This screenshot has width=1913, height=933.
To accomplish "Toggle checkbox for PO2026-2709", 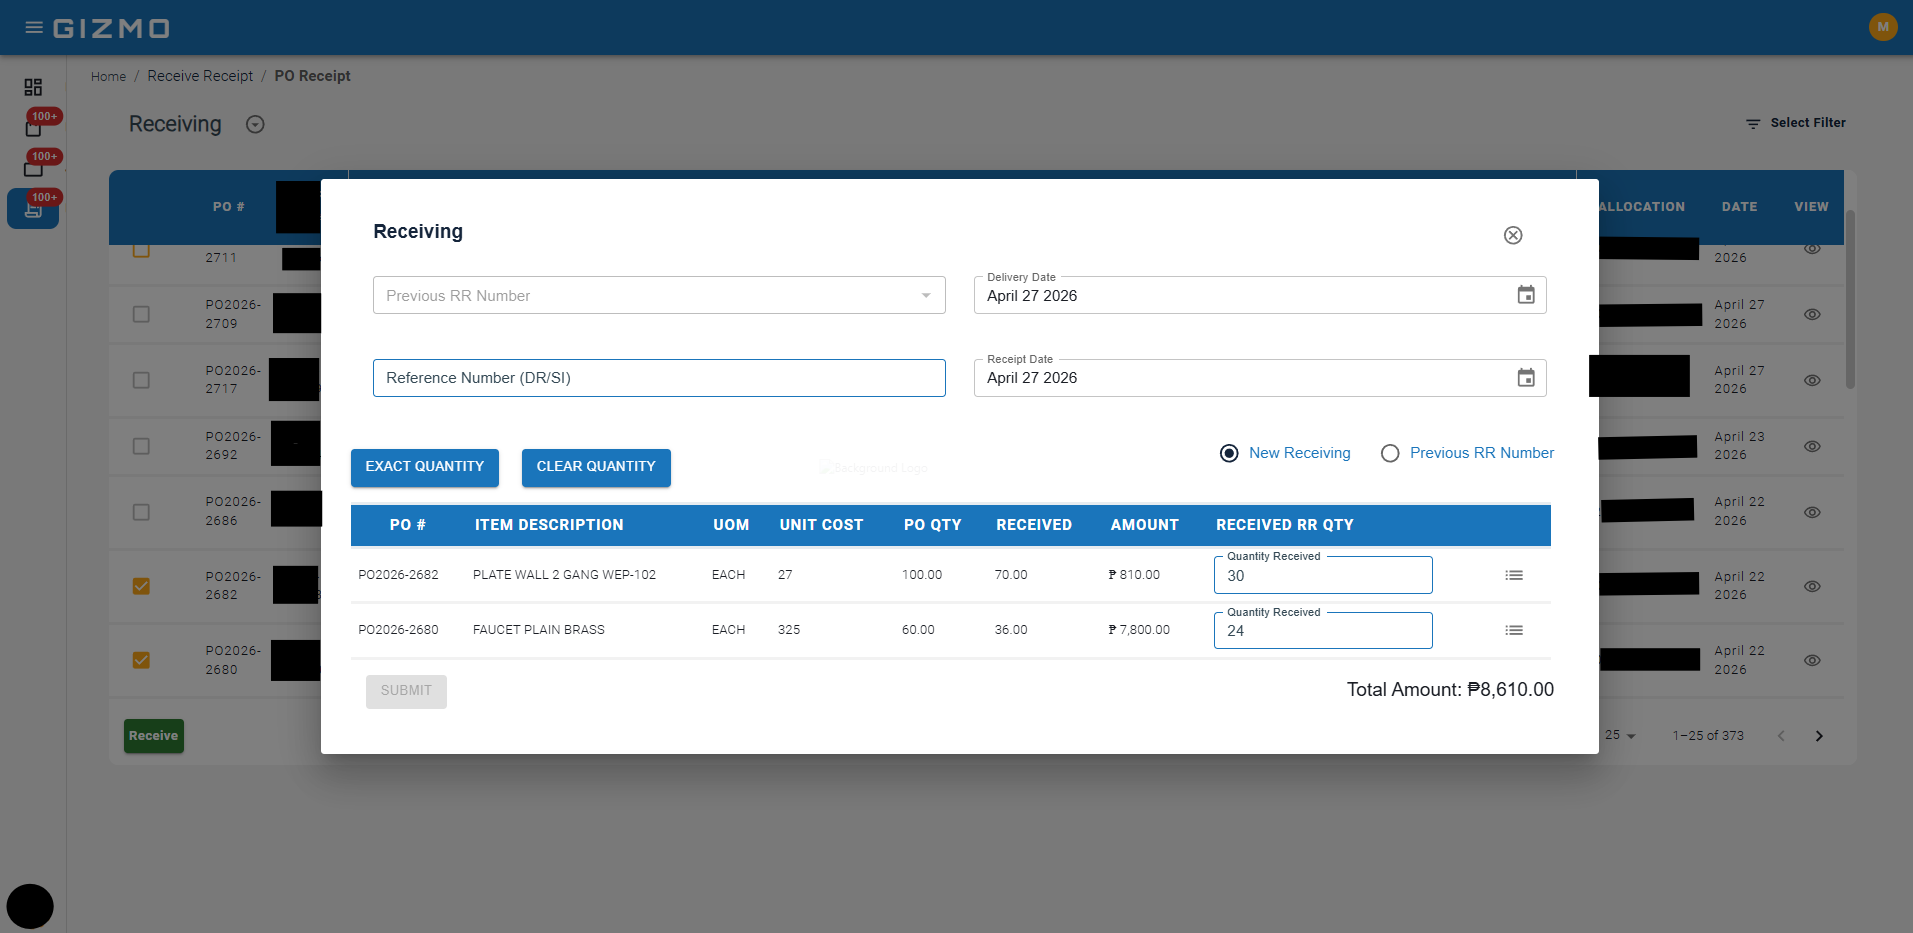I will [x=141, y=314].
